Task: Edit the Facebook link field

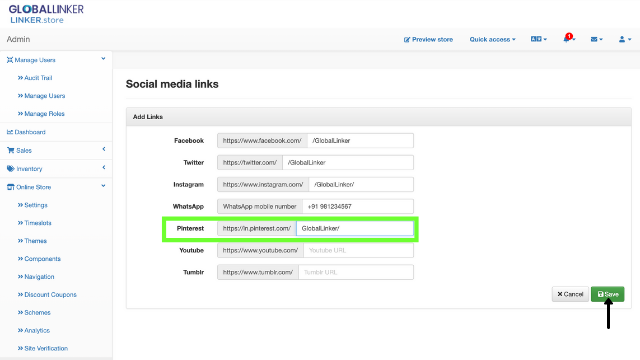Action: (x=360, y=140)
